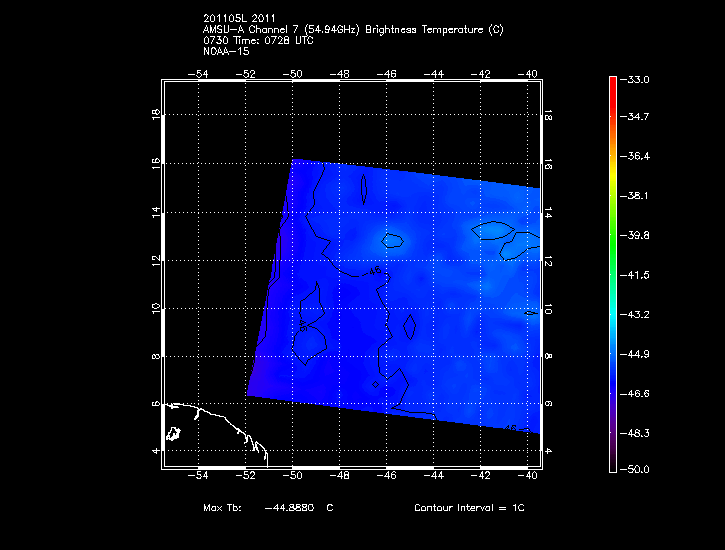This screenshot has width=725, height=550.
Task: Click the -46 longitude label on top axis
Action: 387,74
